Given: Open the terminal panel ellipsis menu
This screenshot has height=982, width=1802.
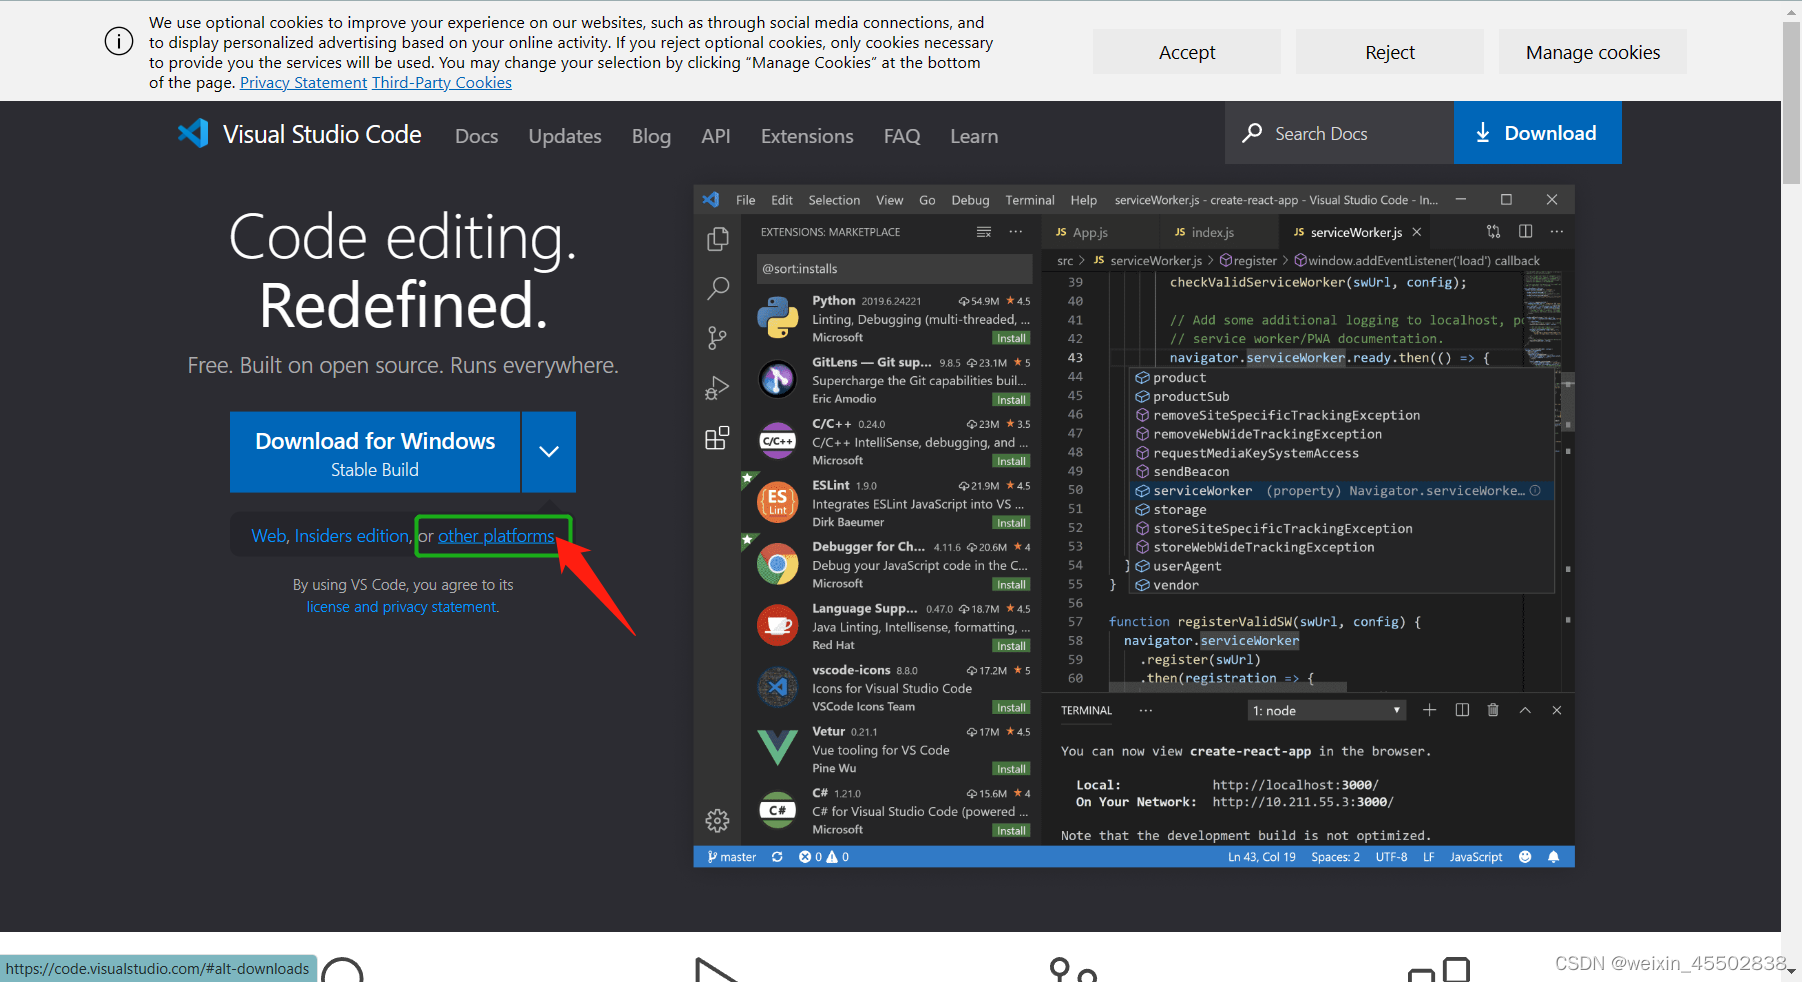Looking at the screenshot, I should click(x=1146, y=710).
